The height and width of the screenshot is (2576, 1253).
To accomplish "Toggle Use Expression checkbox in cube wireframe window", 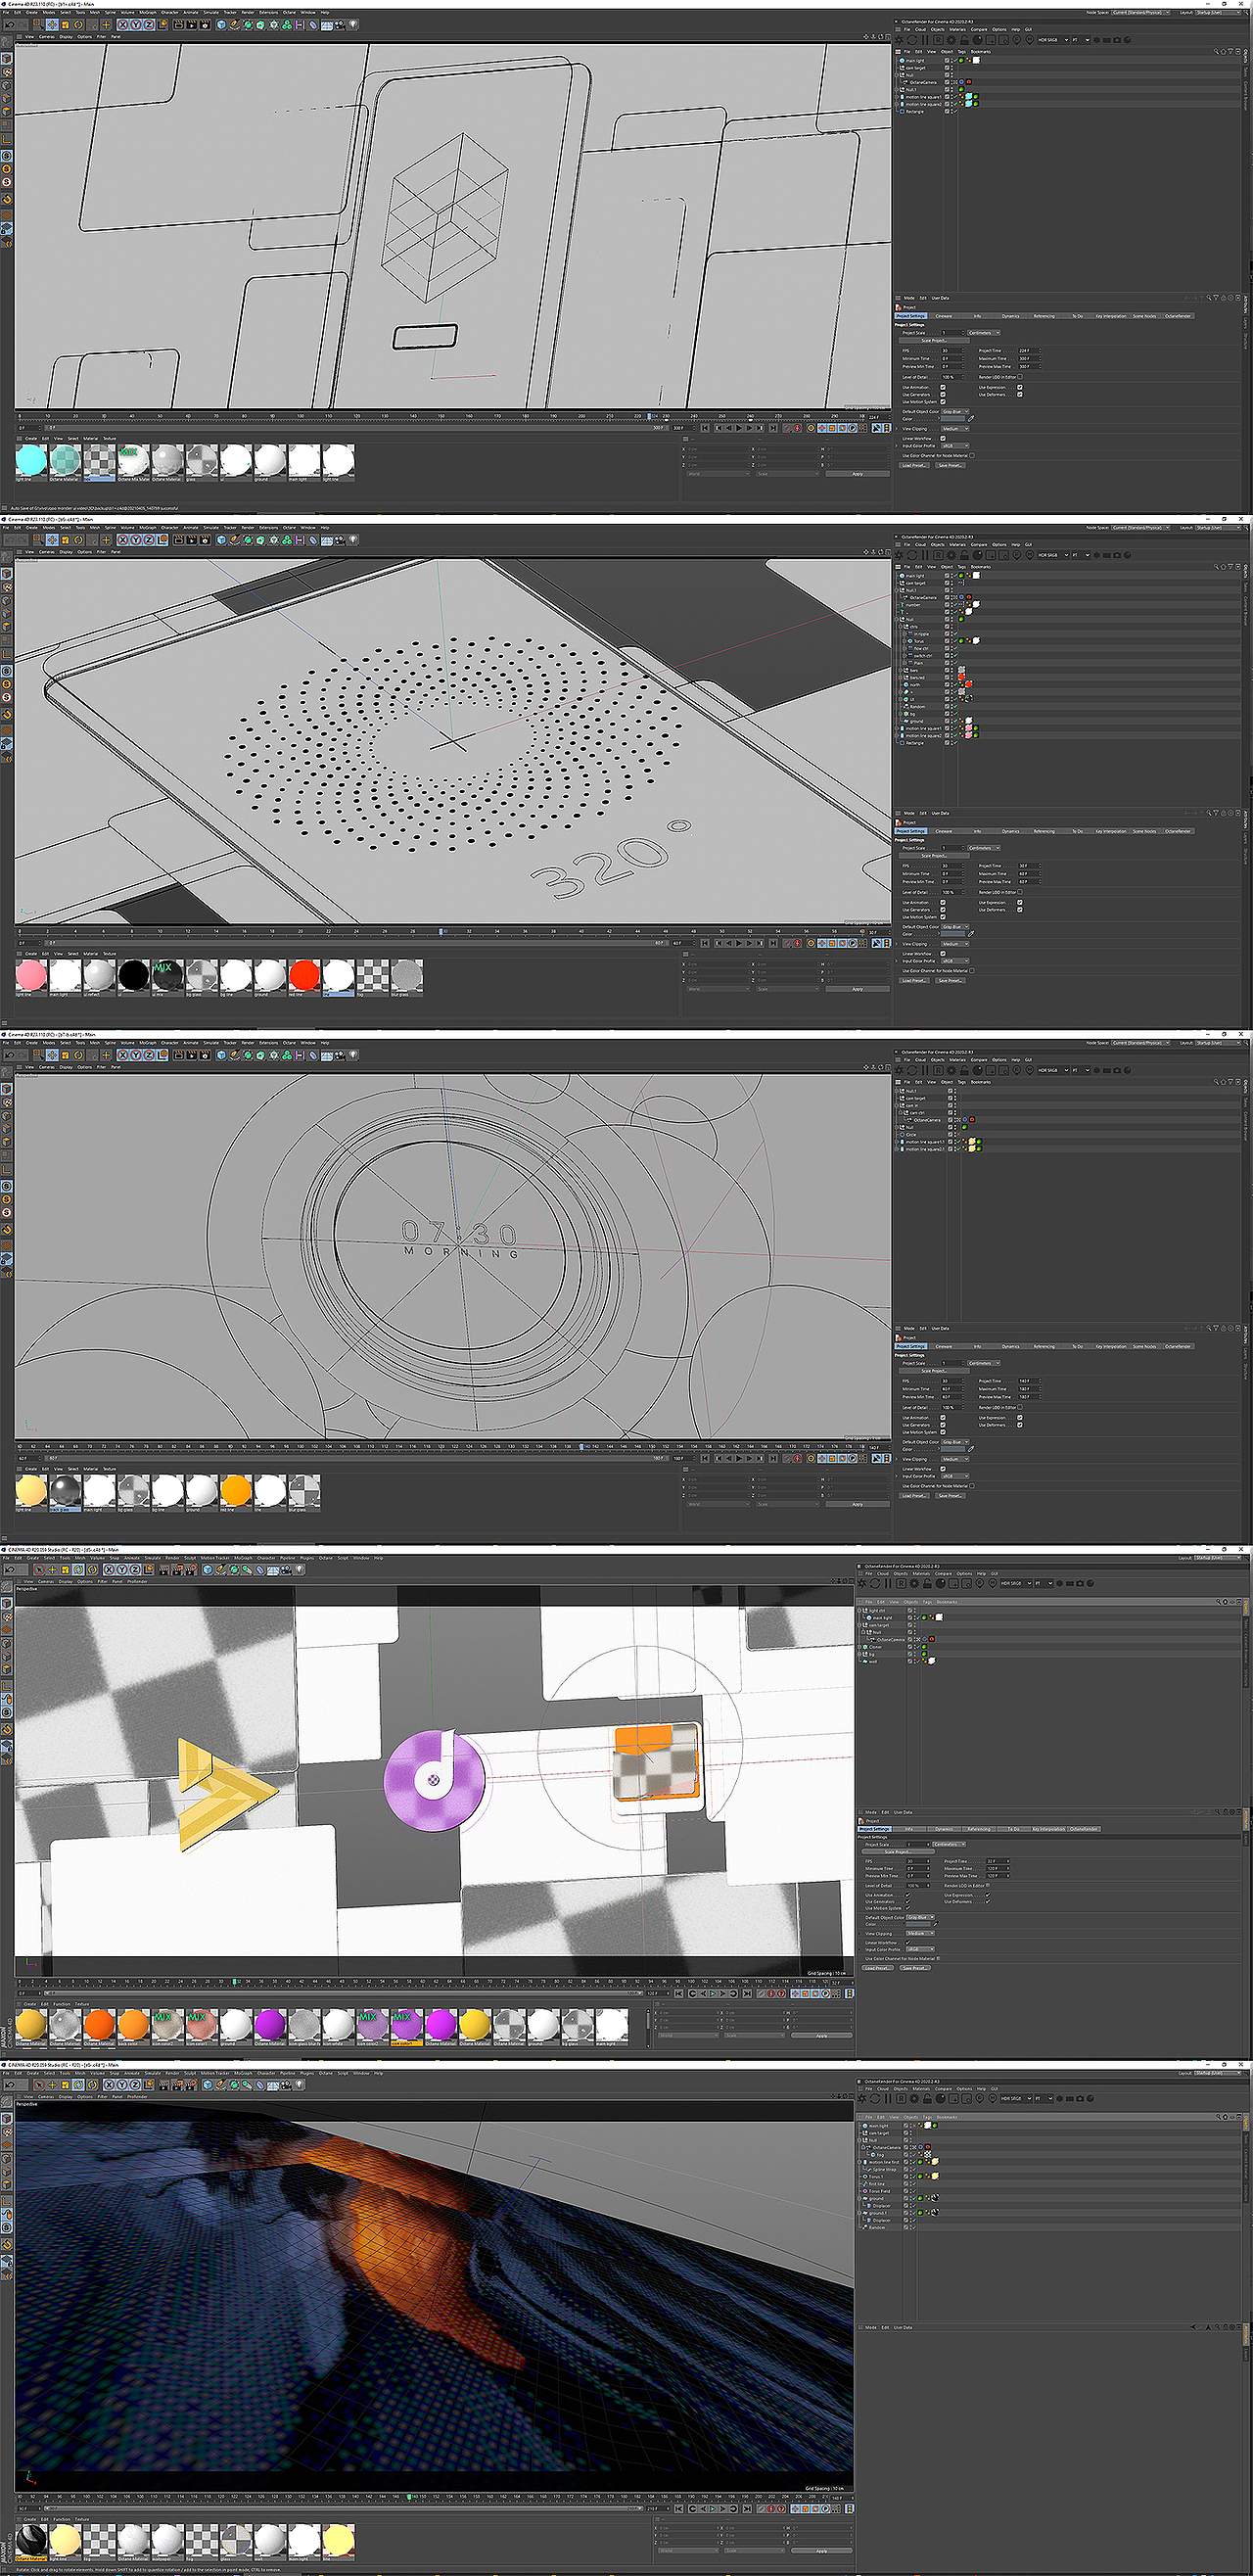I will 1020,387.
